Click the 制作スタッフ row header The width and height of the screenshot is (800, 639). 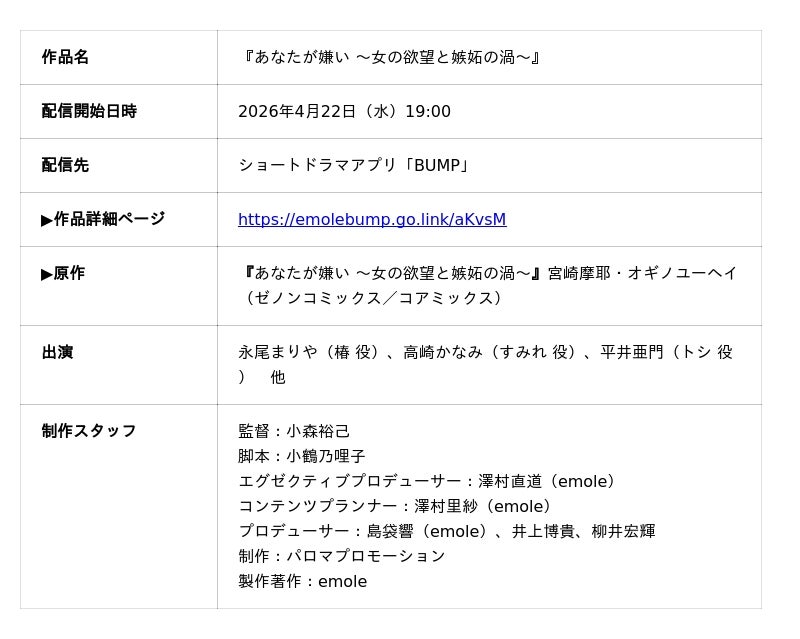89,431
